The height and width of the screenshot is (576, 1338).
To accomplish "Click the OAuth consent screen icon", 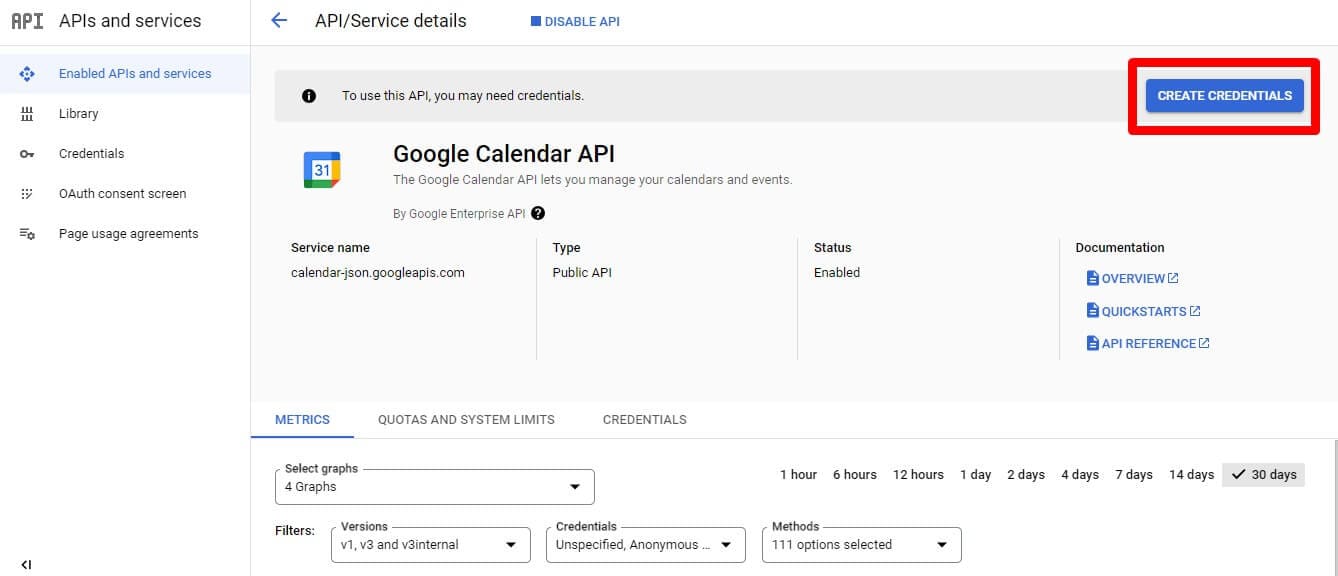I will point(27,194).
